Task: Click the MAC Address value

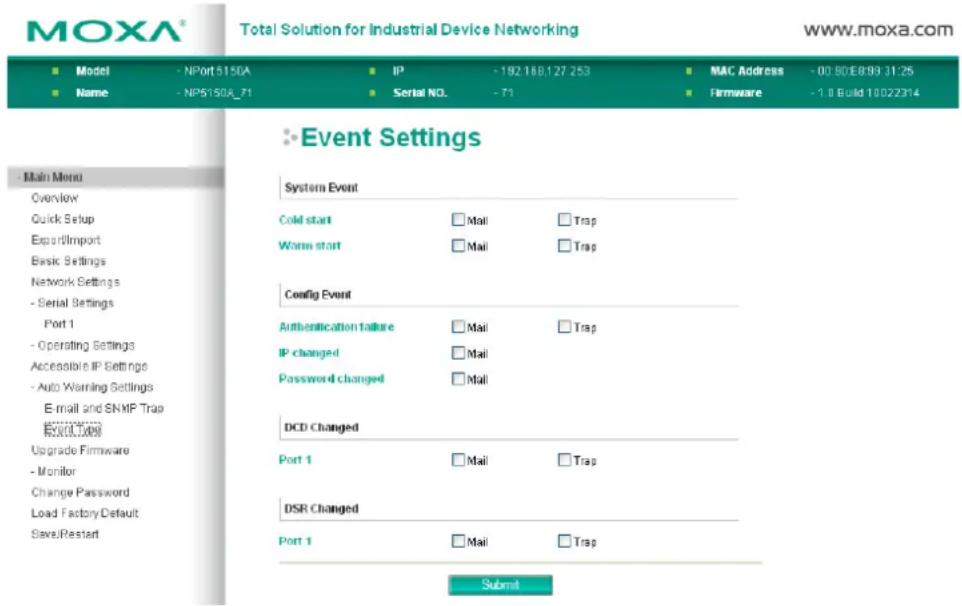Action: (x=865, y=71)
